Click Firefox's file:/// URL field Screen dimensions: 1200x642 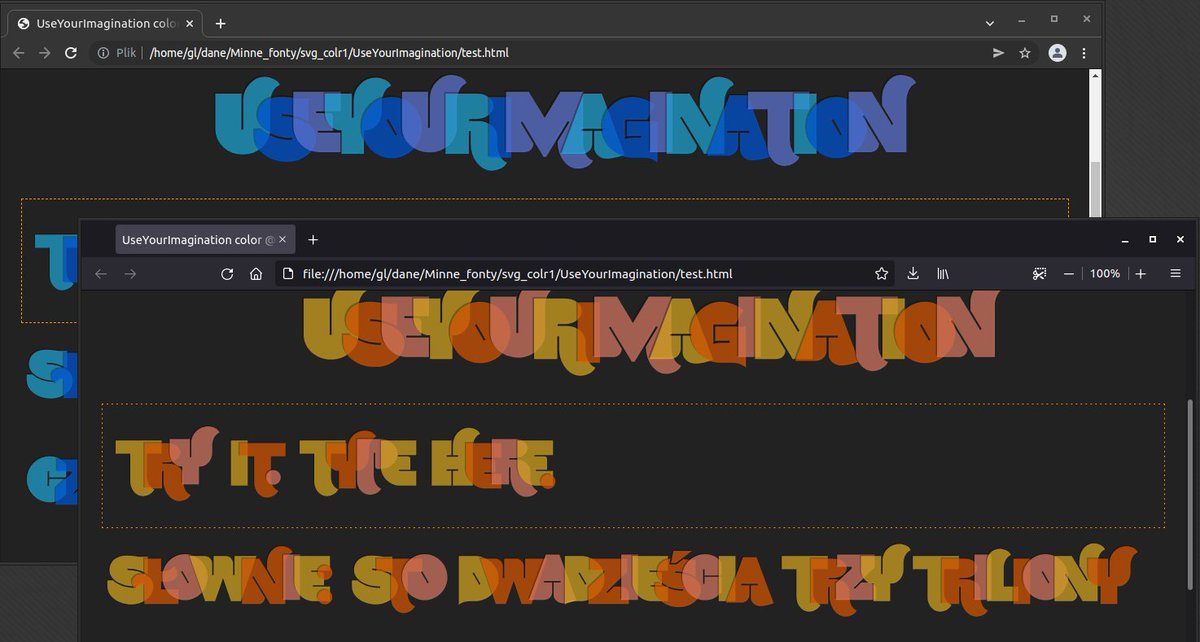[x=585, y=274]
